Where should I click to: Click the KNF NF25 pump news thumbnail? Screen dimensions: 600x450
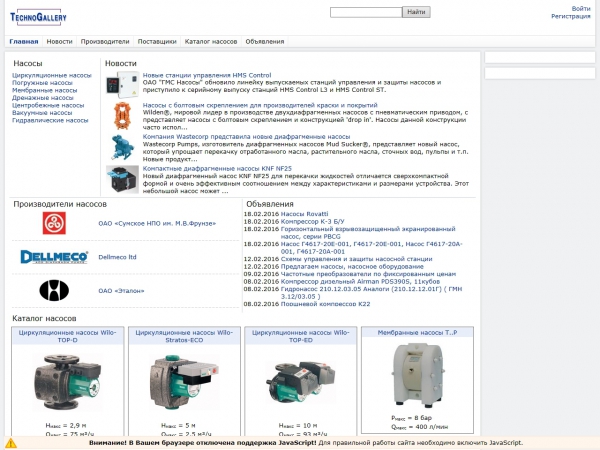click(122, 179)
